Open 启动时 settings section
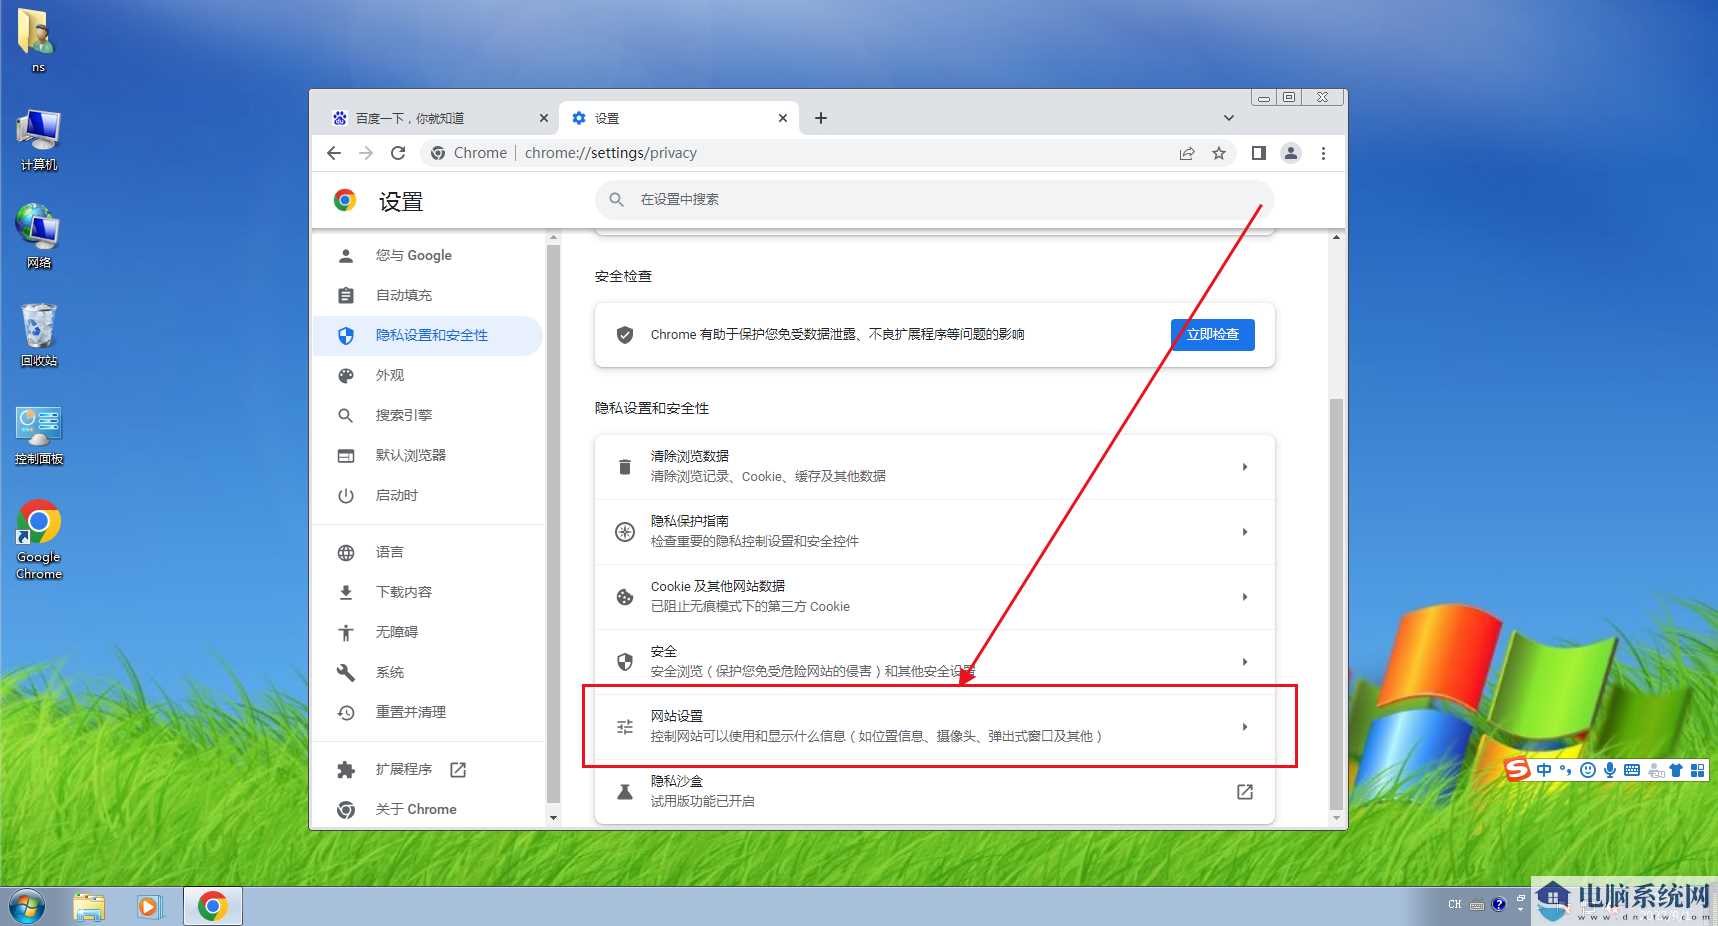 tap(428, 496)
